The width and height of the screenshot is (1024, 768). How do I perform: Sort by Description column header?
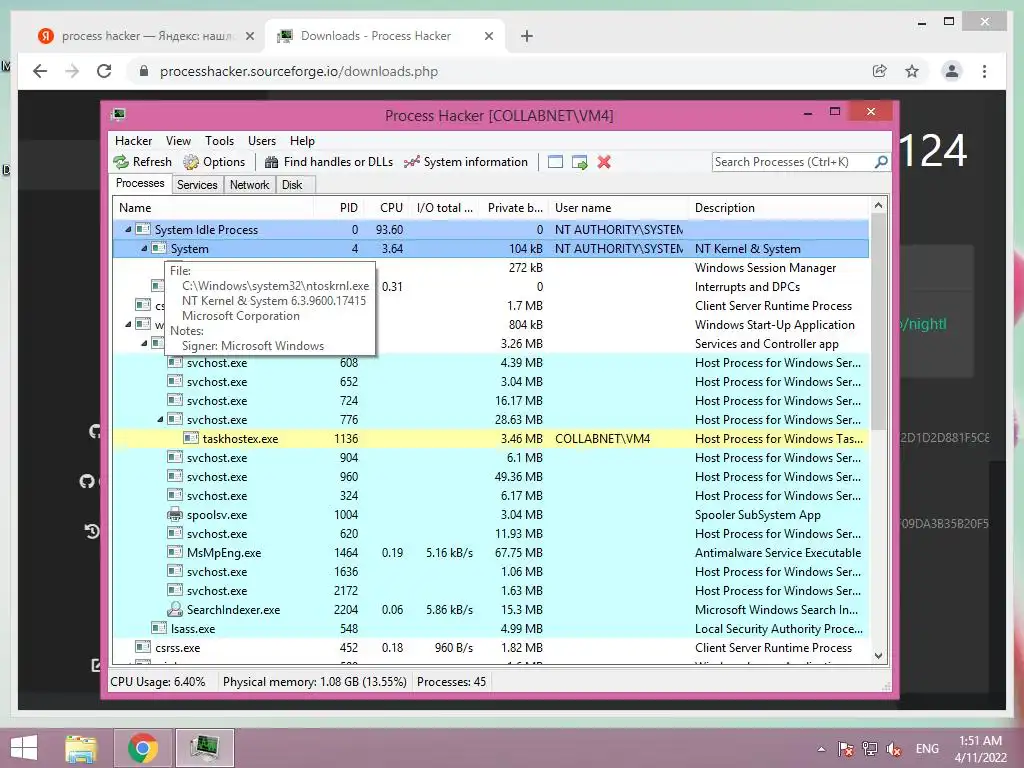[x=780, y=208]
